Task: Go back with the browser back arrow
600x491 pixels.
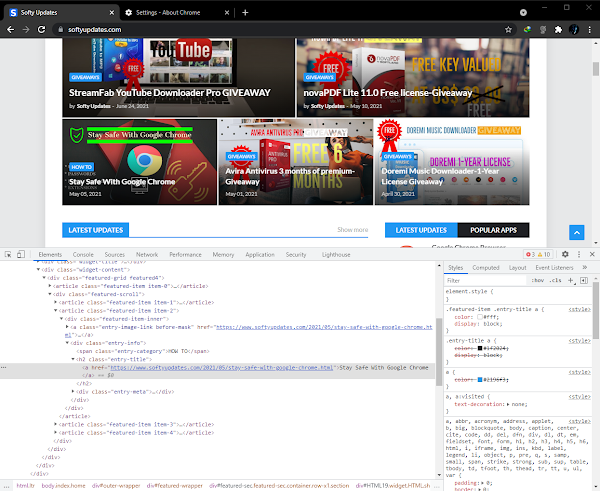Action: [x=11, y=29]
